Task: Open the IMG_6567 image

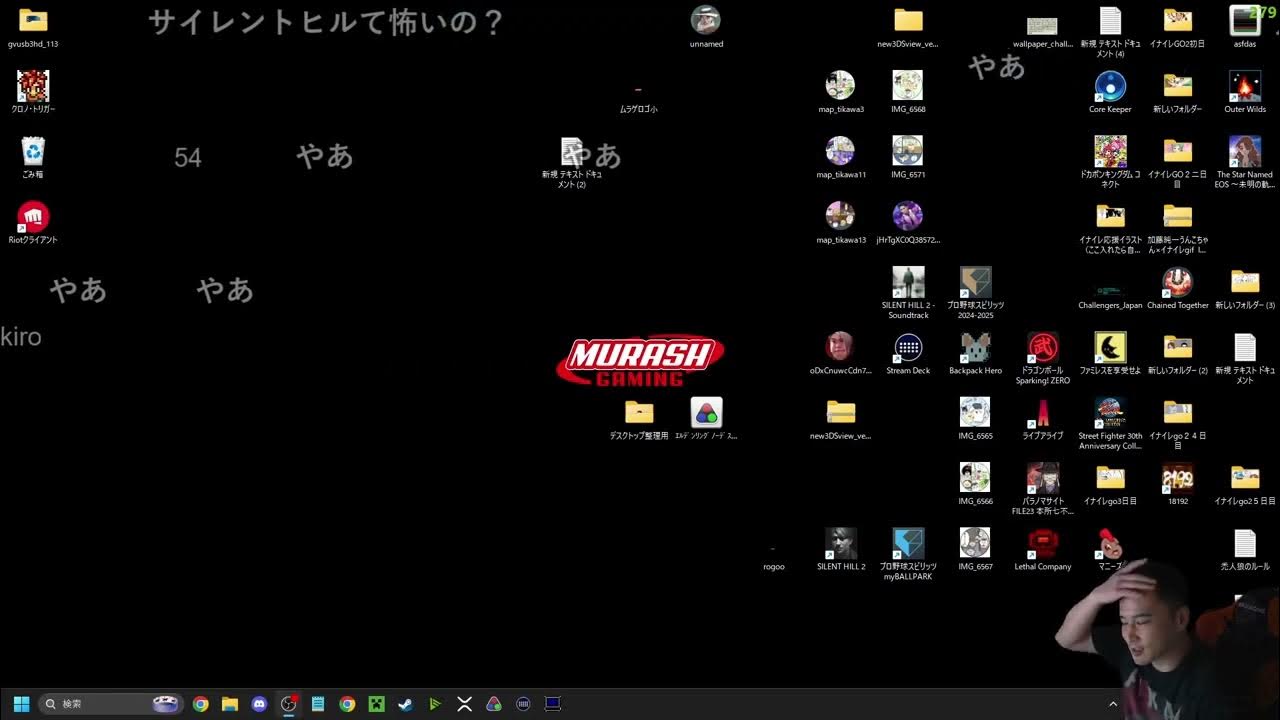Action: pos(975,543)
